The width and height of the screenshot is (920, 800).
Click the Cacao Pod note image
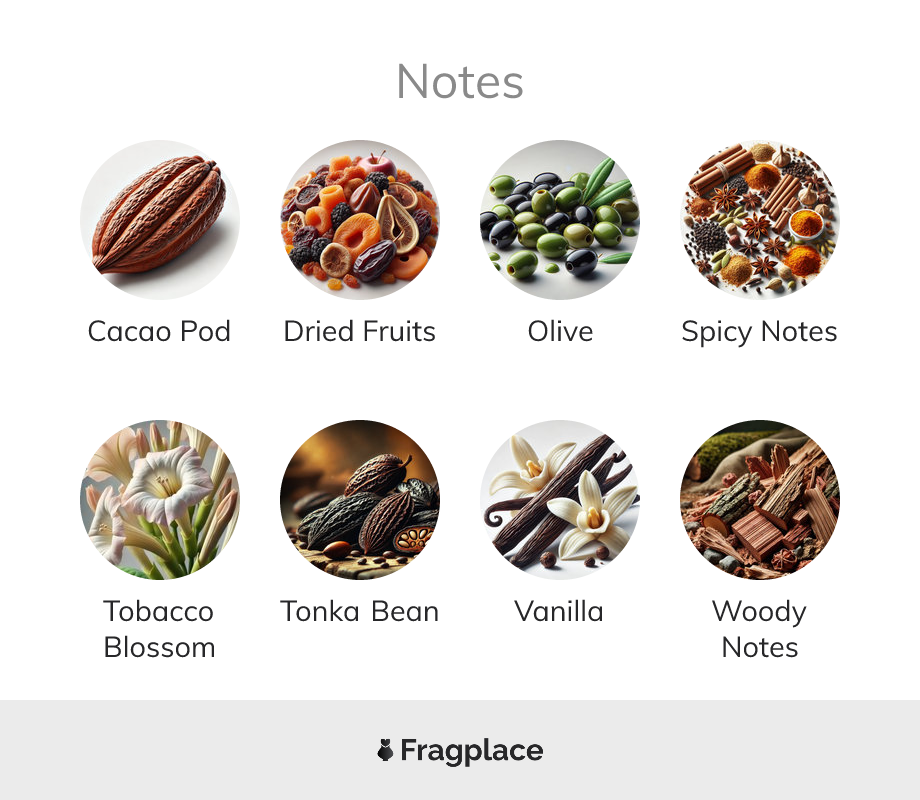pos(160,220)
